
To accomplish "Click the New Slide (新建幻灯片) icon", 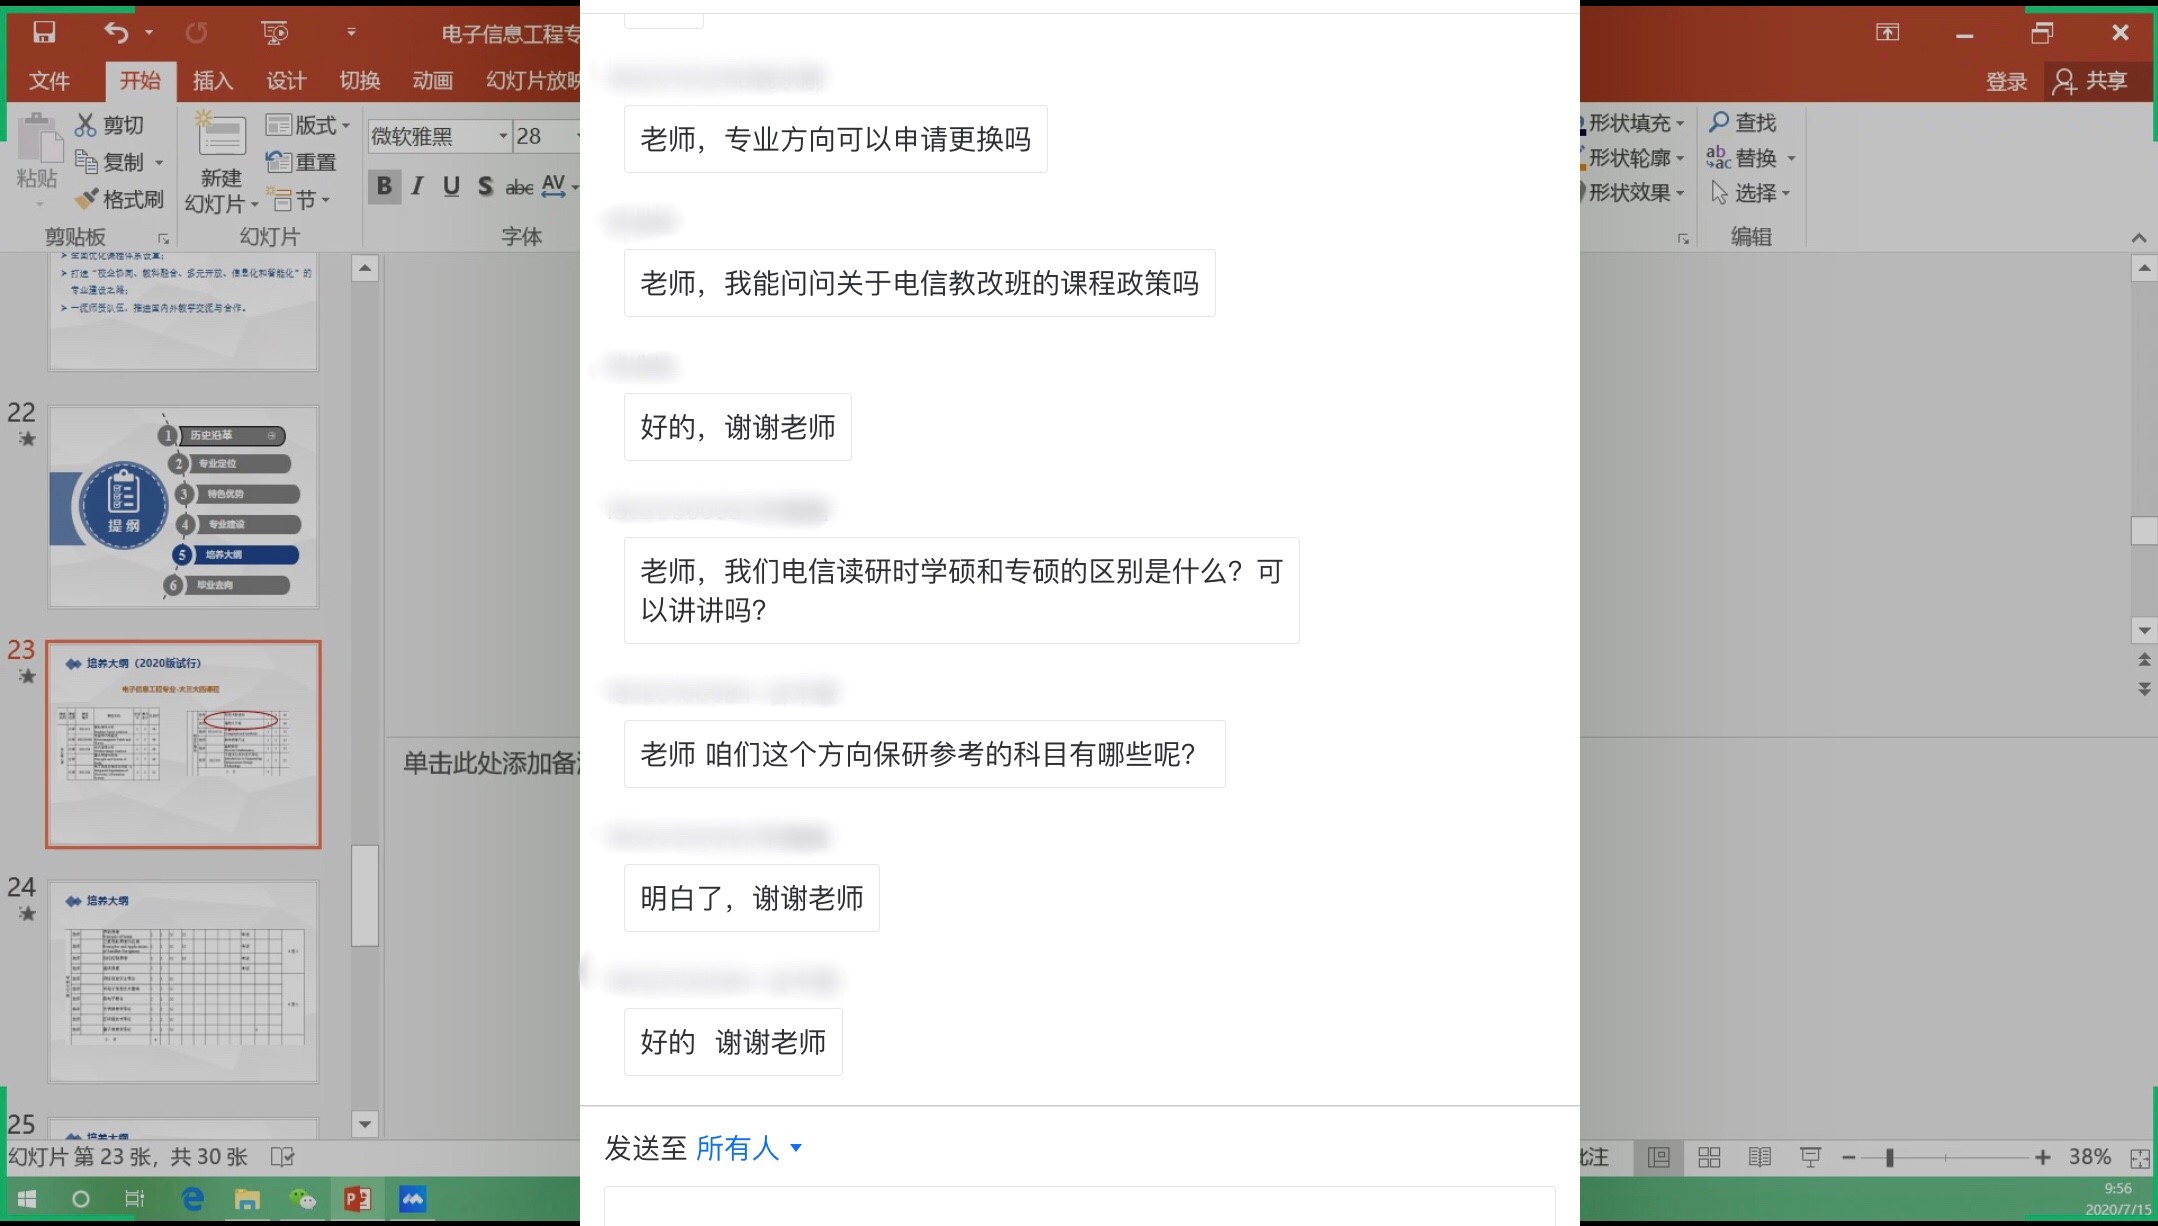I will (x=221, y=137).
